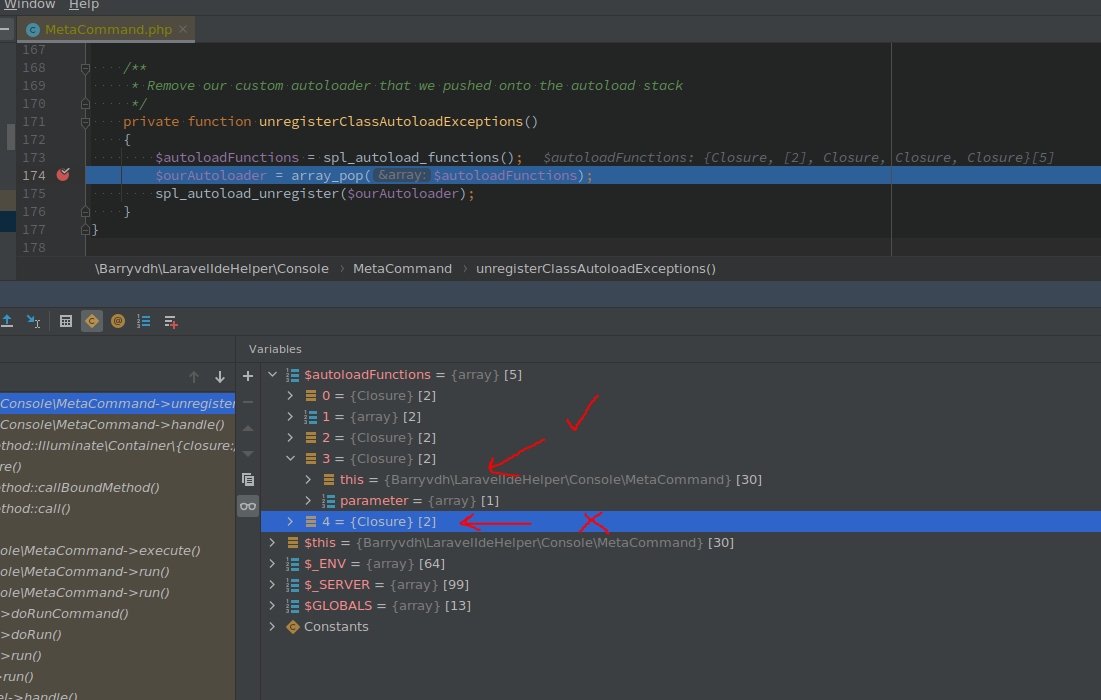Click the fold end marker at line 176
The width and height of the screenshot is (1101, 700).
[x=85, y=211]
